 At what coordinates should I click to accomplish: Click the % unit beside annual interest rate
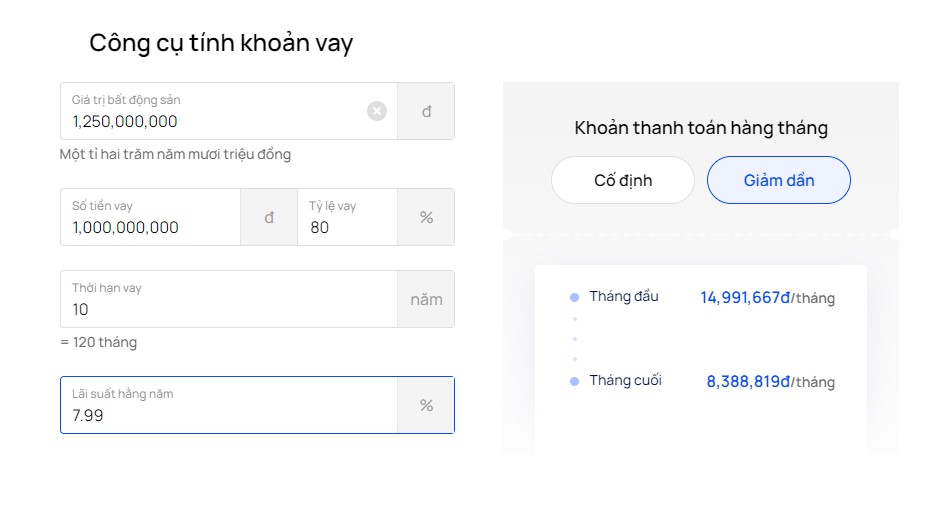(426, 405)
